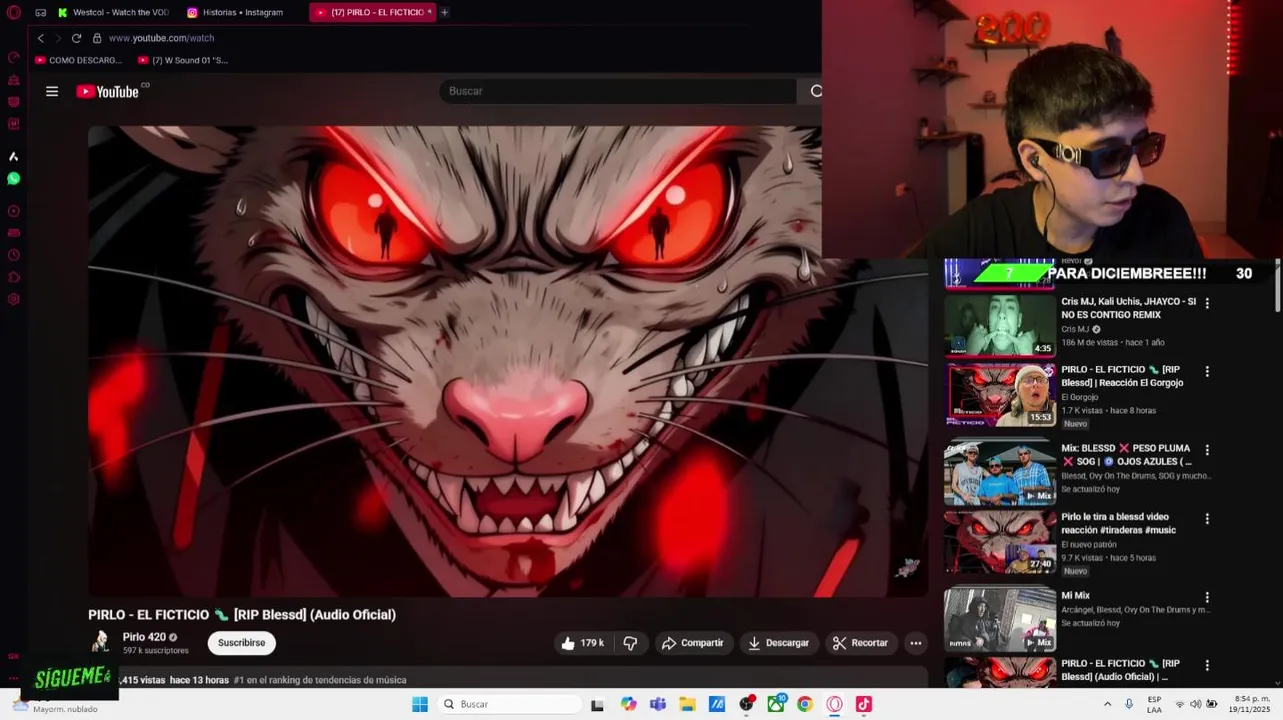
Task: Click the Recortar clip button
Action: [x=860, y=643]
